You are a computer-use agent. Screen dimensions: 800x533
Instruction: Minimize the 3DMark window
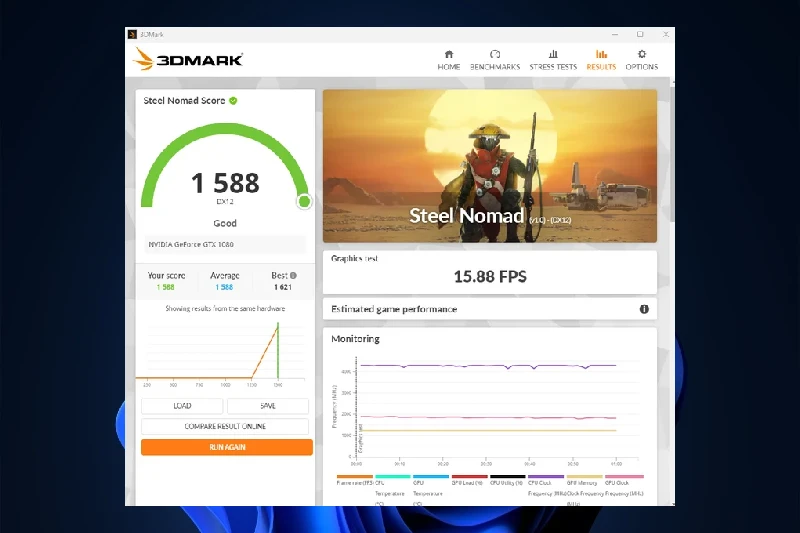click(615, 34)
